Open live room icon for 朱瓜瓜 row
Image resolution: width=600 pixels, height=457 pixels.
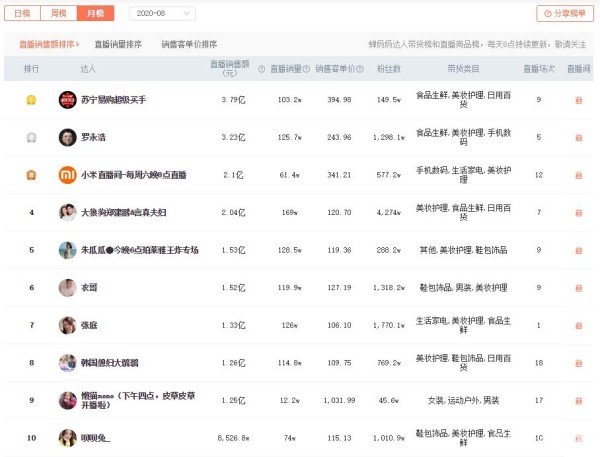(579, 250)
